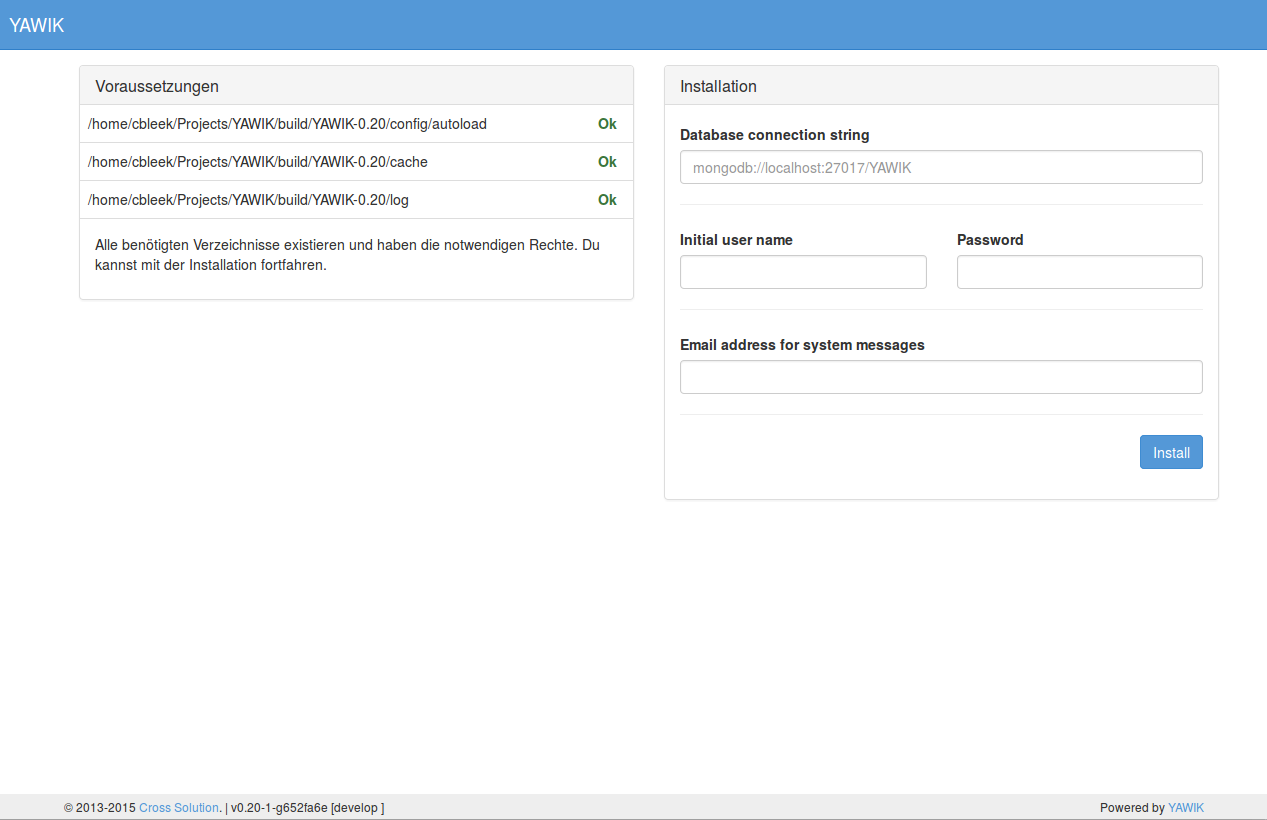Click the Ok status next to the cache path
1267x820 pixels.
click(x=607, y=161)
